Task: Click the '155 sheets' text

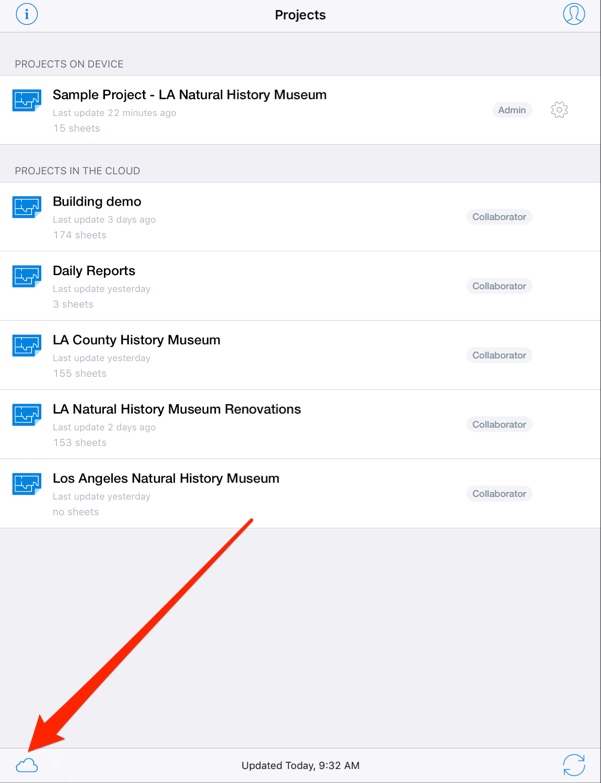Action: click(x=79, y=374)
